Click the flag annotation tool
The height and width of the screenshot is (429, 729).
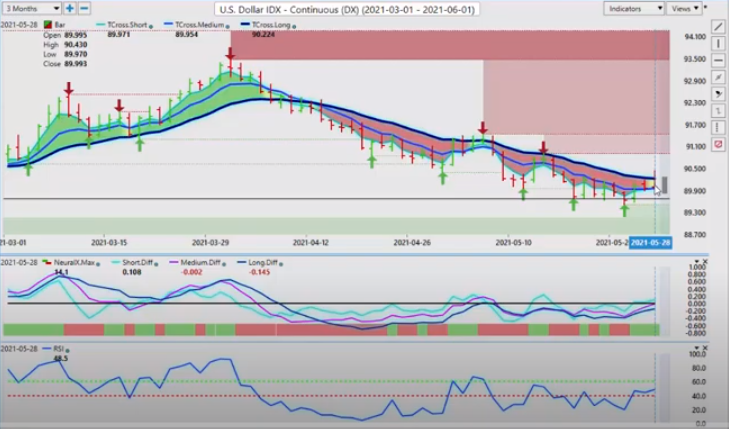[719, 94]
